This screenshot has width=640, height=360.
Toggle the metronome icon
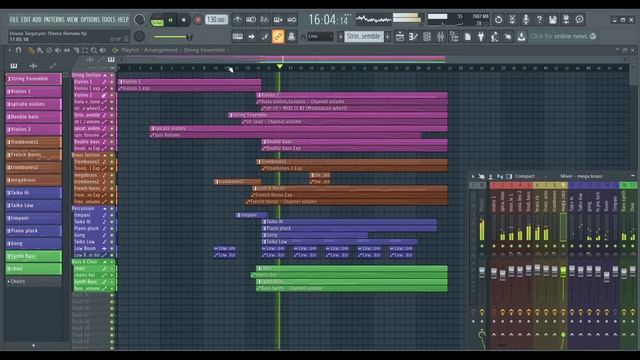pos(237,20)
